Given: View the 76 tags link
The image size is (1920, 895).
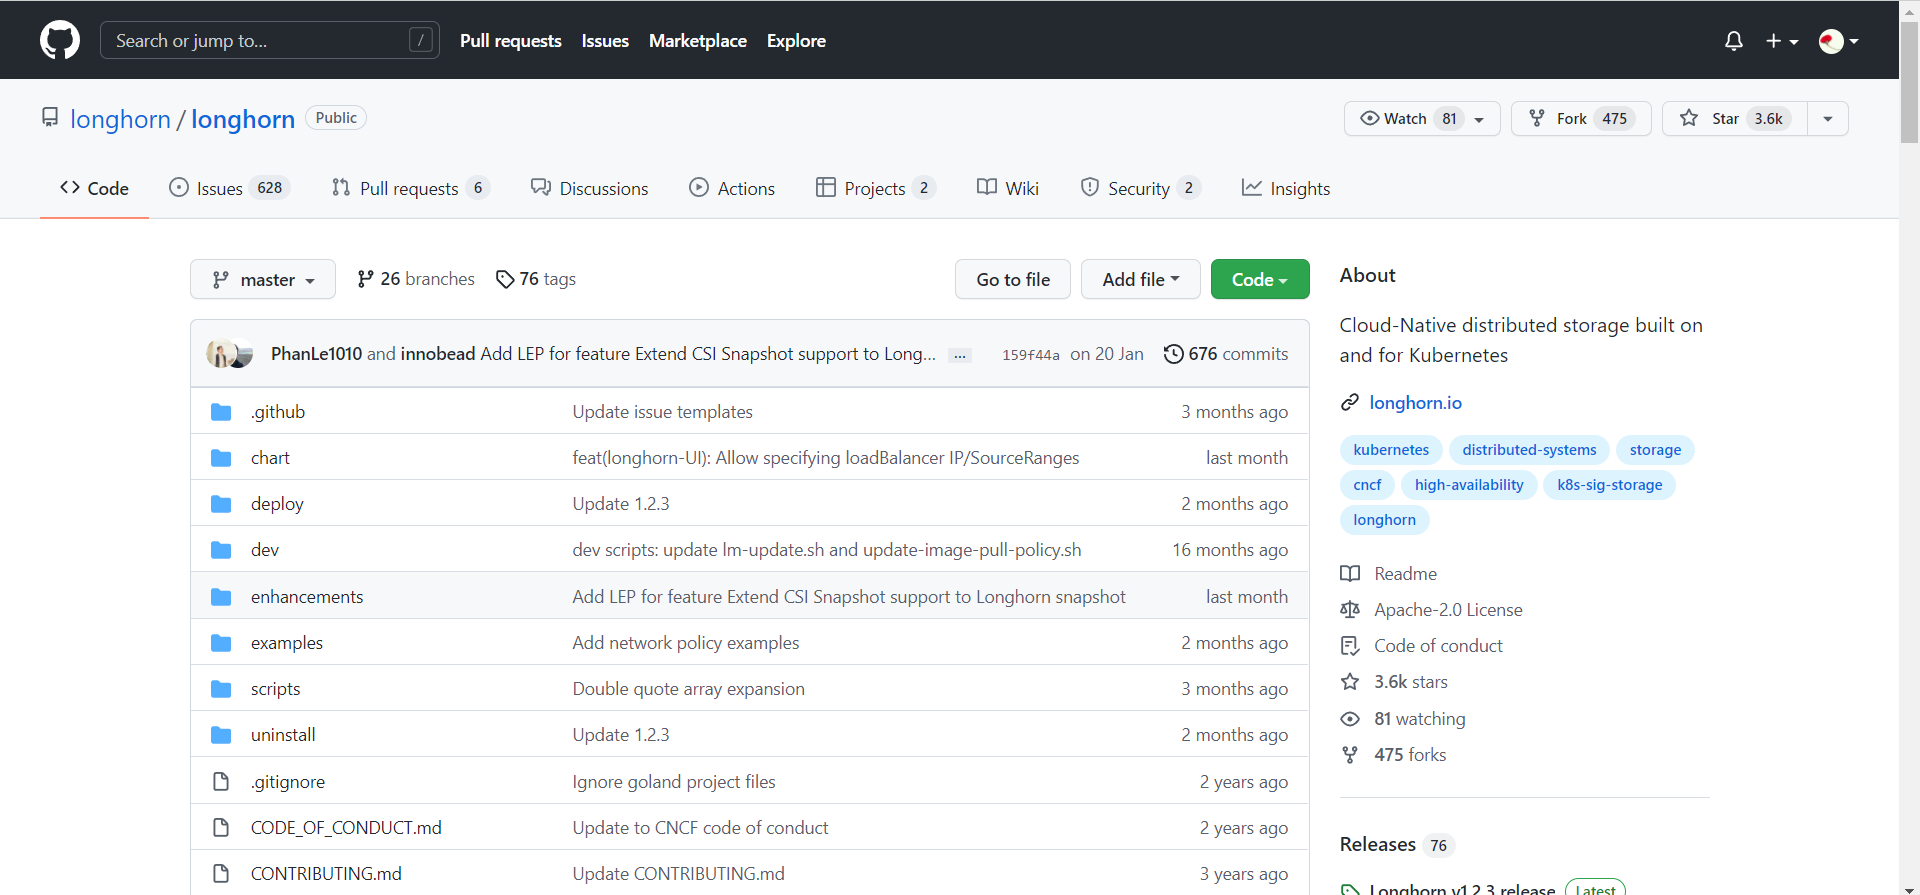Looking at the screenshot, I should coord(536,279).
